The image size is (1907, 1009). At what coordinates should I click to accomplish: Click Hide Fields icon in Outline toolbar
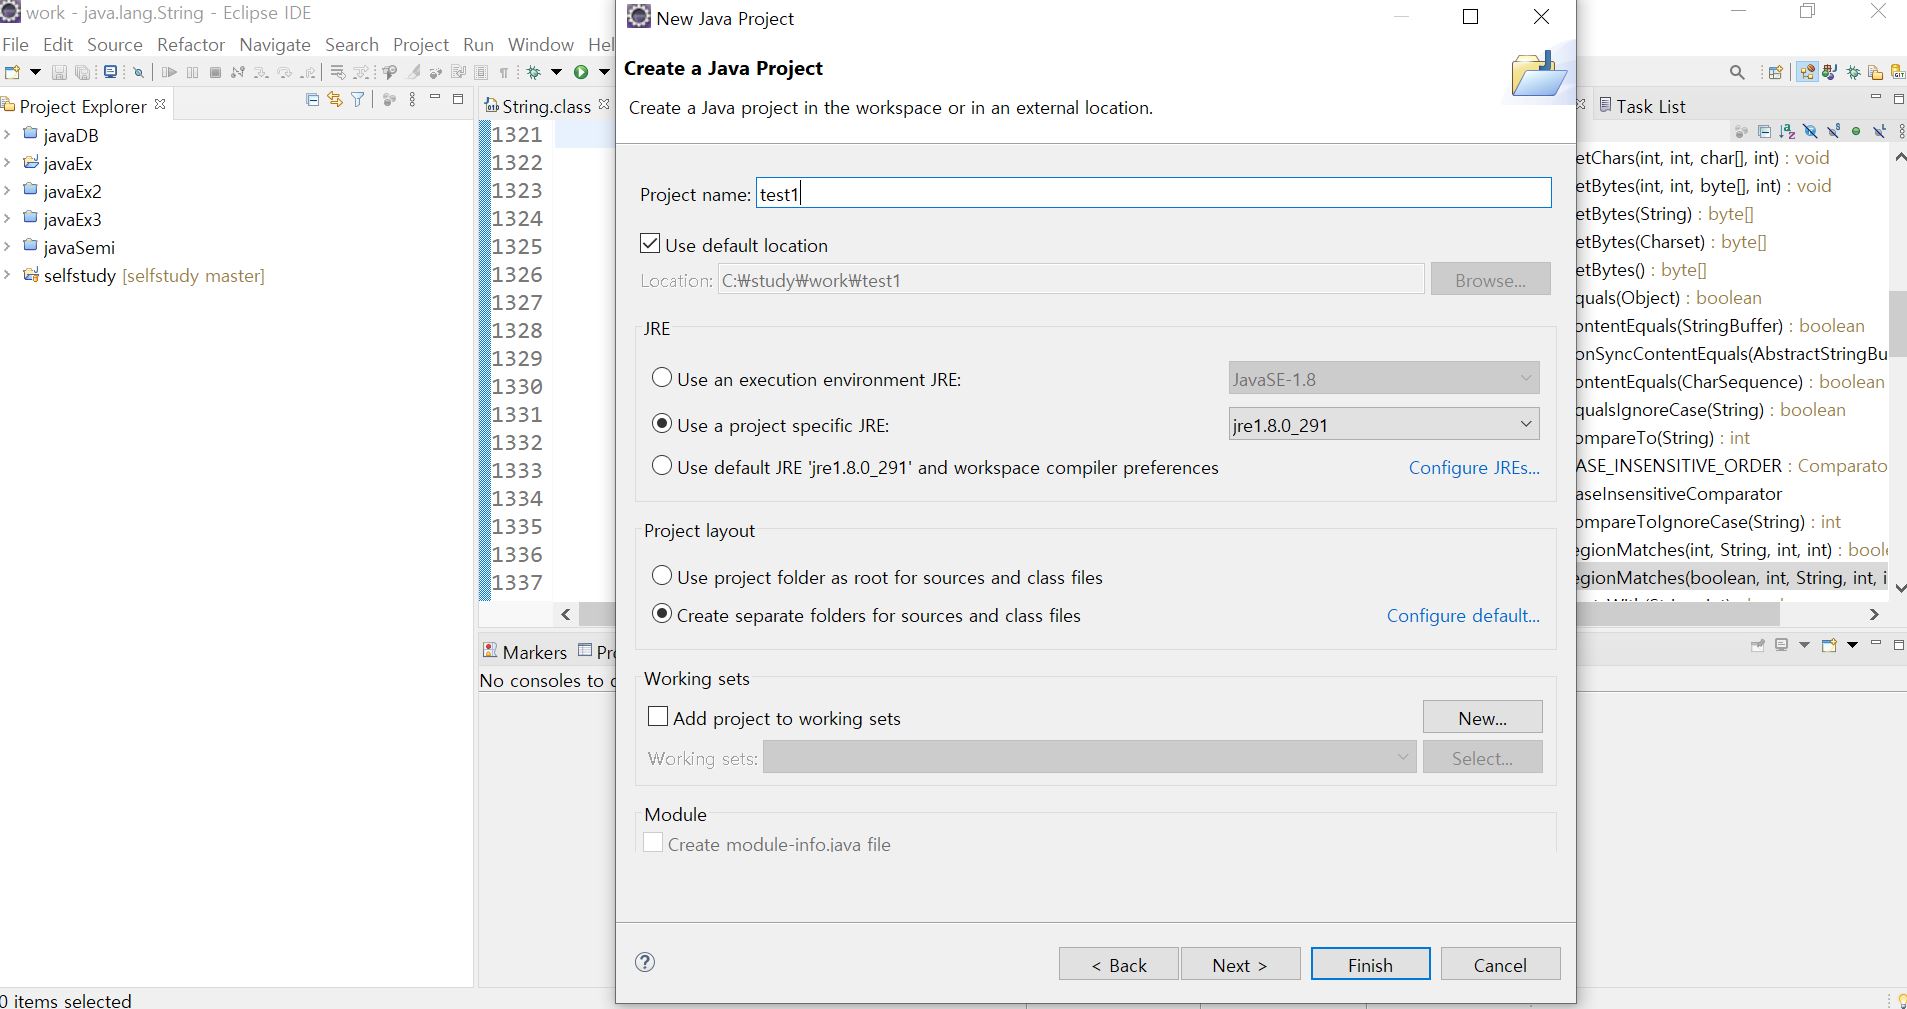[1810, 131]
